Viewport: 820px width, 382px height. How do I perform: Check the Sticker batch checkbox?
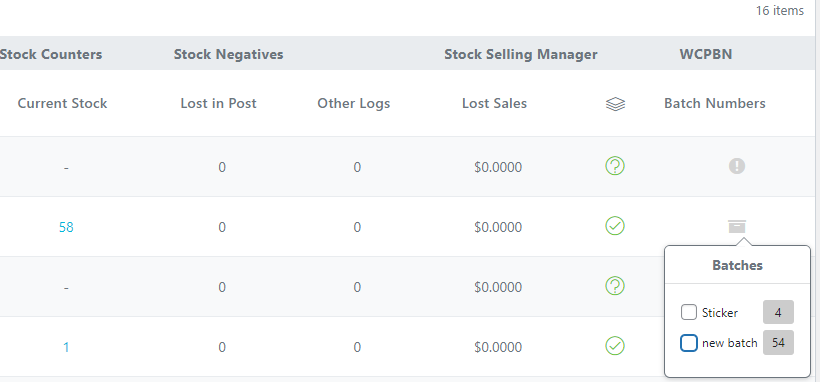689,312
